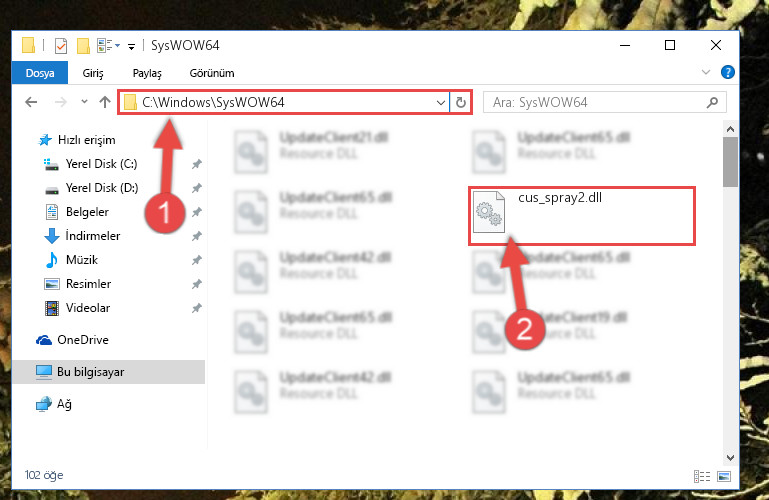Open the help question mark icon

coord(727,73)
